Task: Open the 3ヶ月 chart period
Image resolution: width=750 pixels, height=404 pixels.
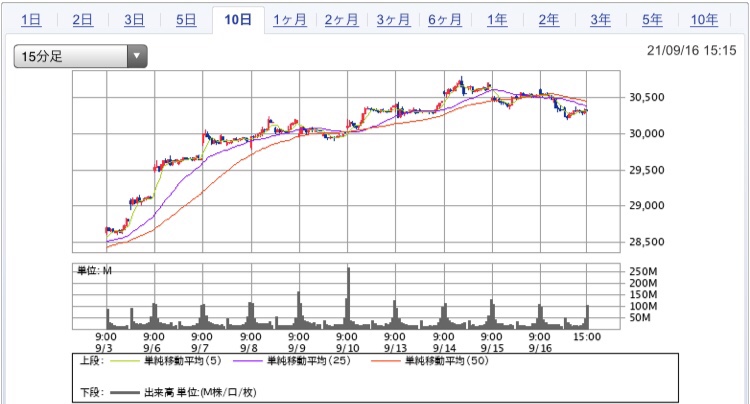Action: tap(393, 20)
